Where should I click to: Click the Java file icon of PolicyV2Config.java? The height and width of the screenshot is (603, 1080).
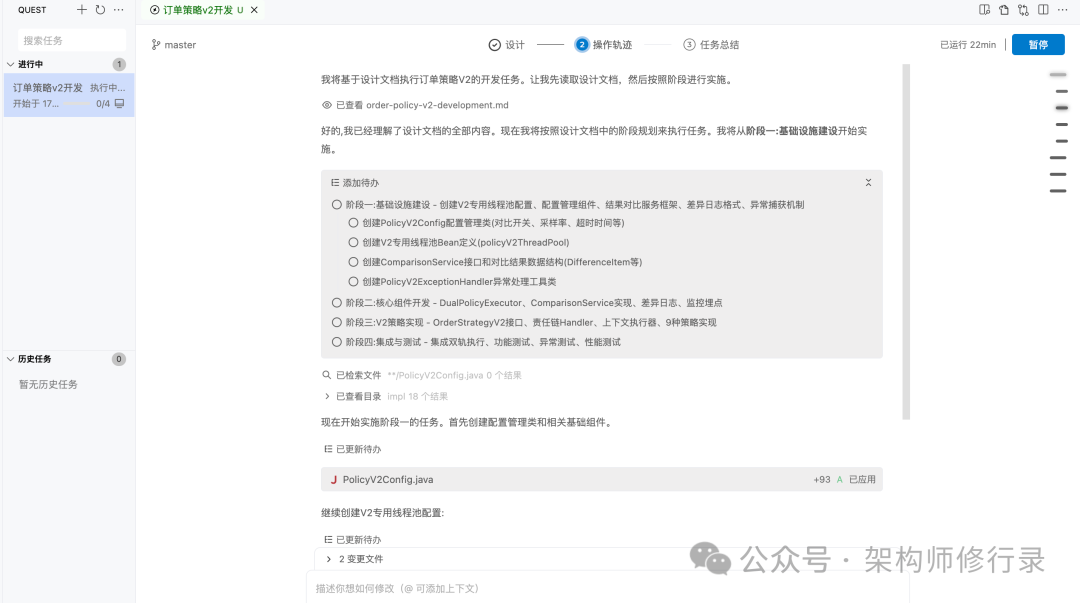point(334,480)
